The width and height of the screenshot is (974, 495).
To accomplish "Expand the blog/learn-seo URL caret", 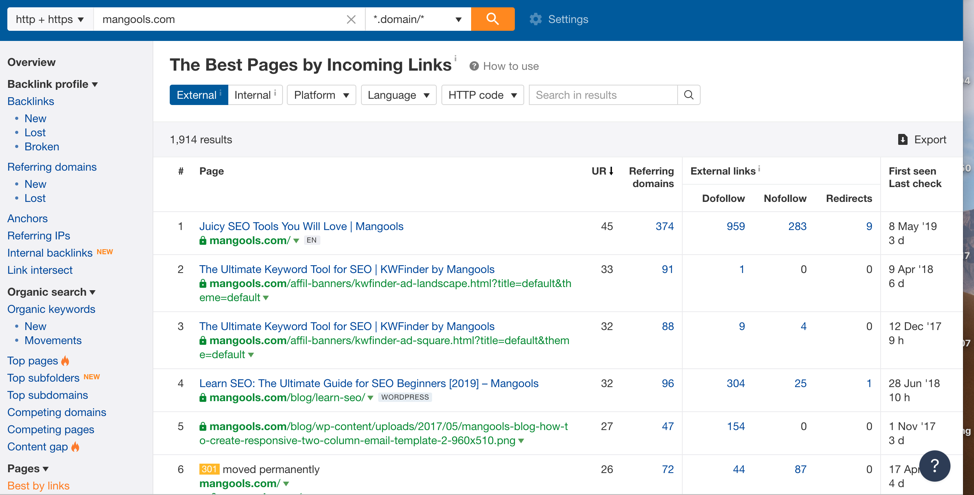I will (x=370, y=398).
